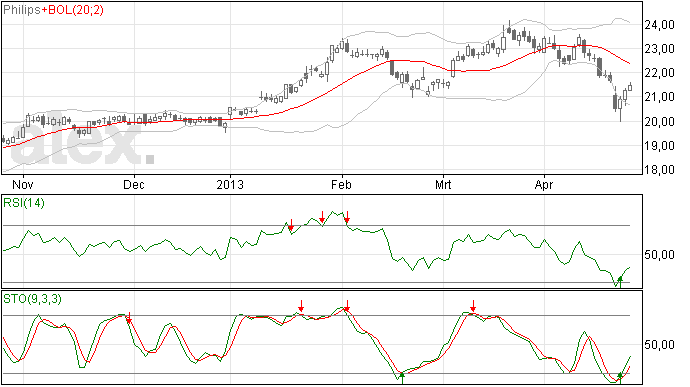Viewport: 690px width, 387px height.
Task: Click the Dec label on the date axis
Action: click(134, 184)
